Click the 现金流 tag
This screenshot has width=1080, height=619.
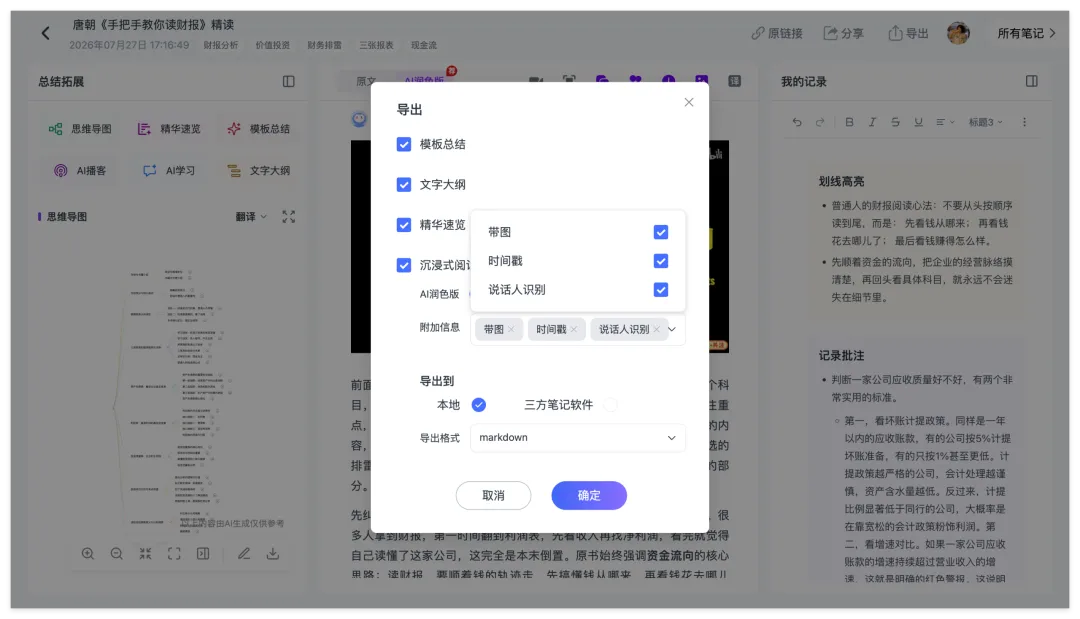point(424,45)
